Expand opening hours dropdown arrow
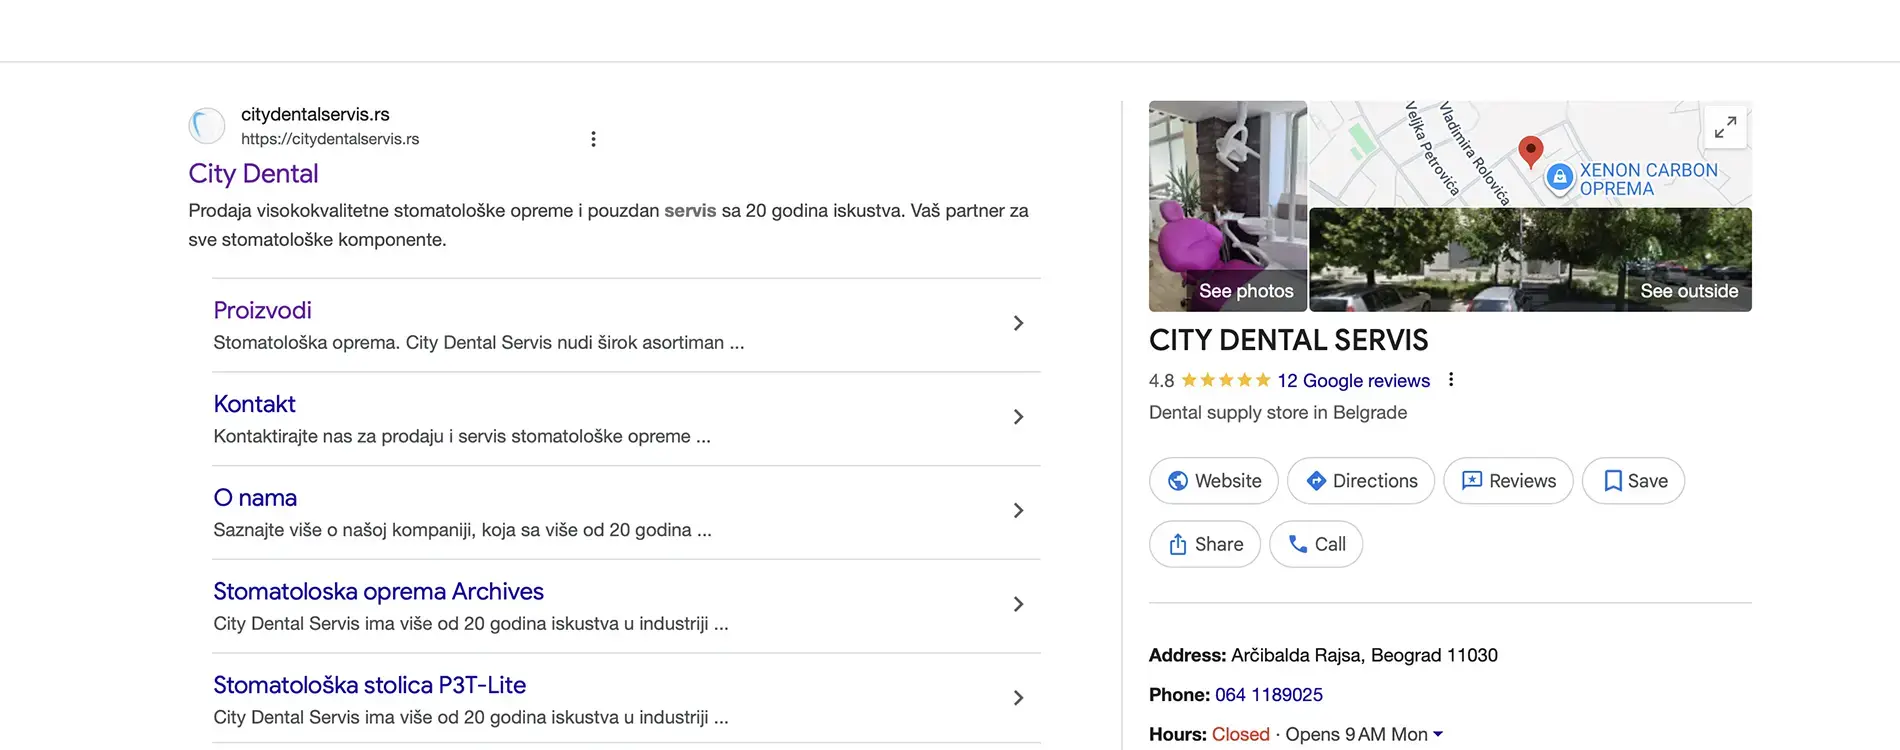Viewport: 1900px width, 750px height. point(1438,734)
